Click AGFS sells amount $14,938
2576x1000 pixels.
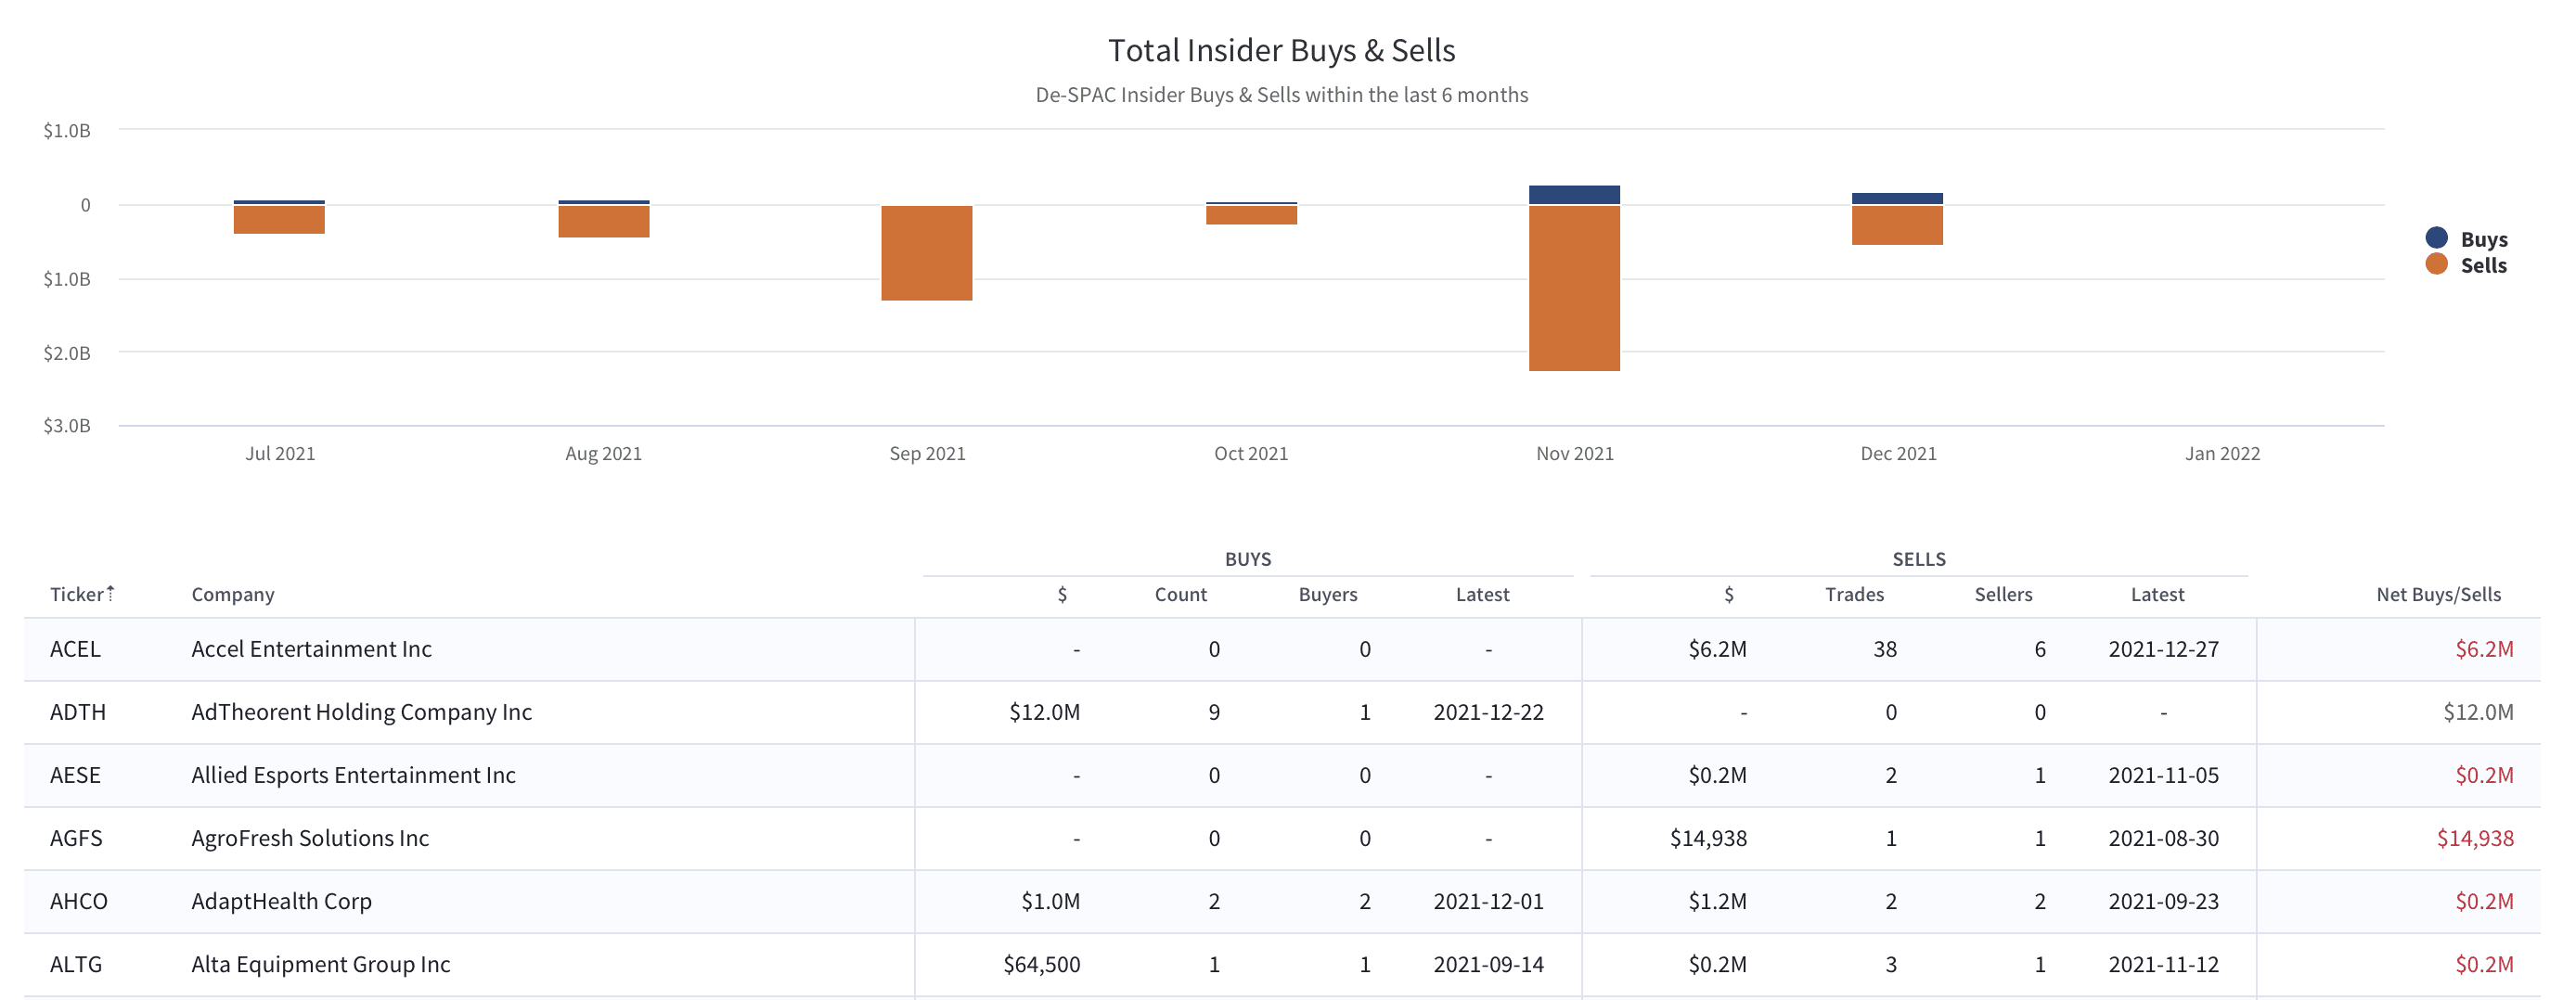pyautogui.click(x=1708, y=838)
